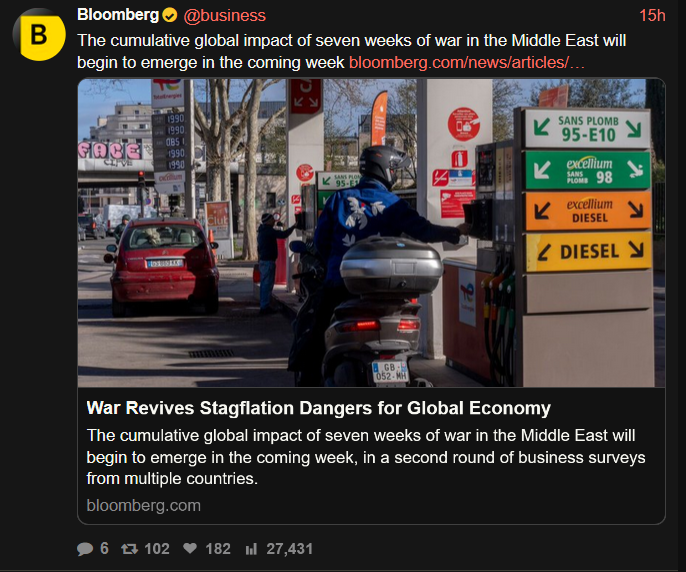The width and height of the screenshot is (686, 572).
Task: Click the retweet count of 102
Action: pos(157,549)
